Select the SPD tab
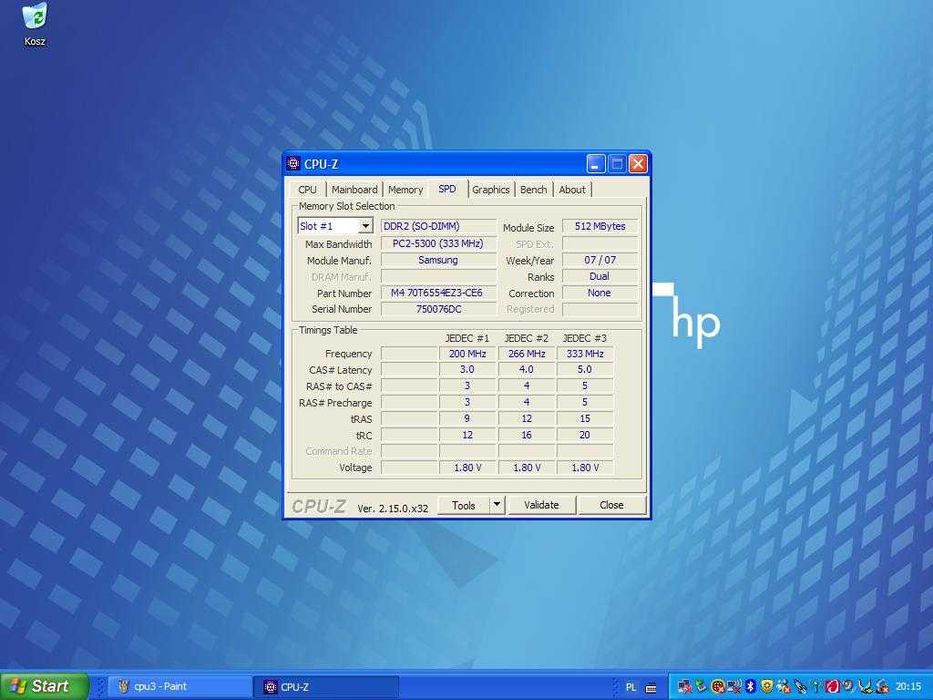Screen dimensions: 933x700 coord(447,189)
